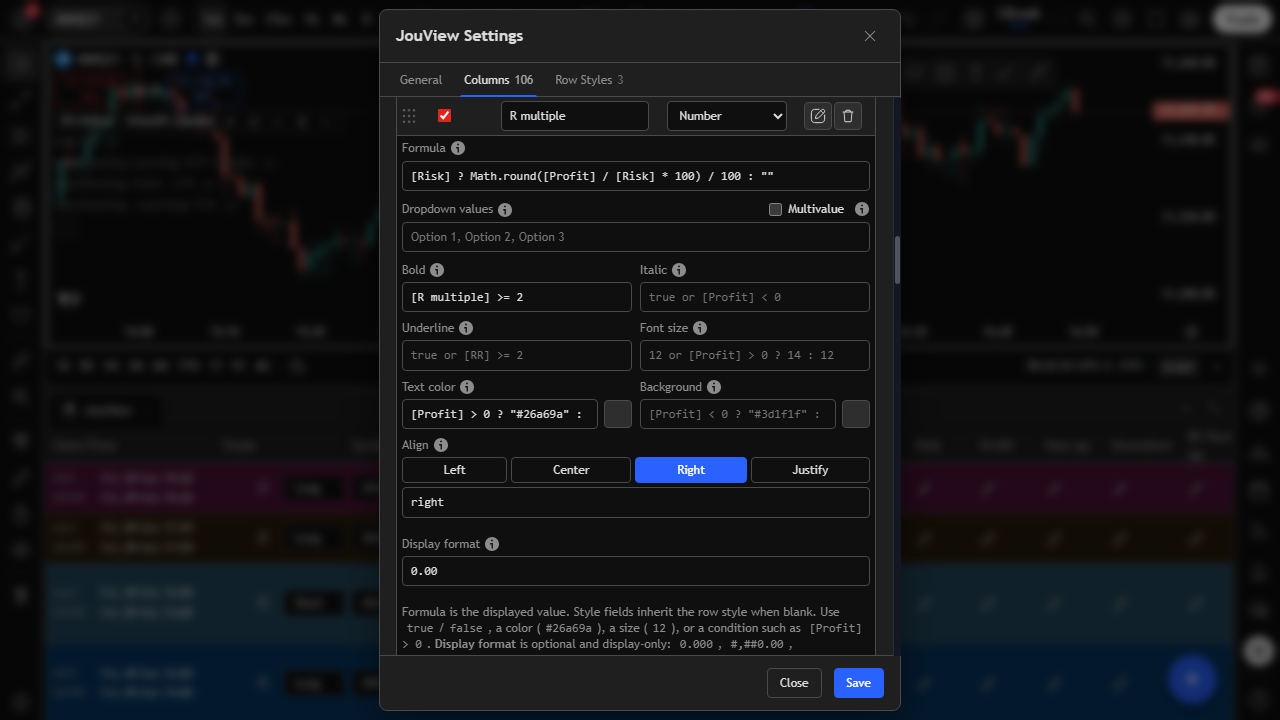Click the Dropdown values input field
The image size is (1280, 720).
click(x=636, y=237)
